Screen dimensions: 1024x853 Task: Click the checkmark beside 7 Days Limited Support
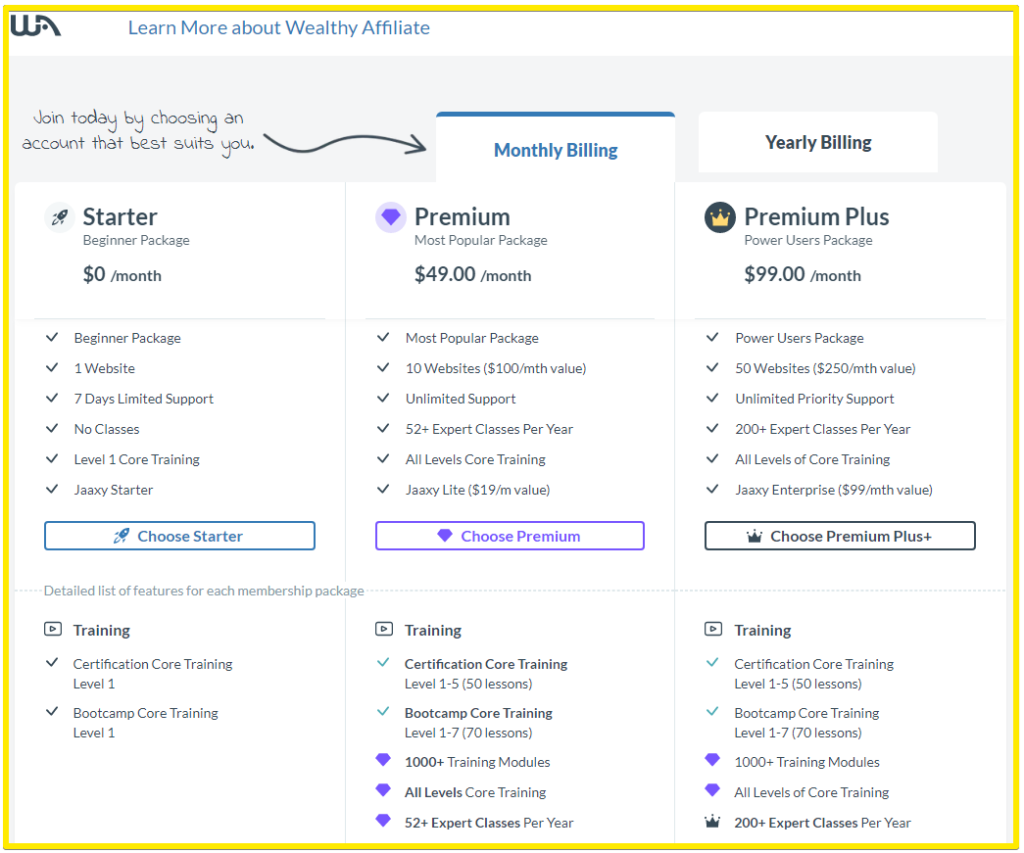click(x=52, y=398)
